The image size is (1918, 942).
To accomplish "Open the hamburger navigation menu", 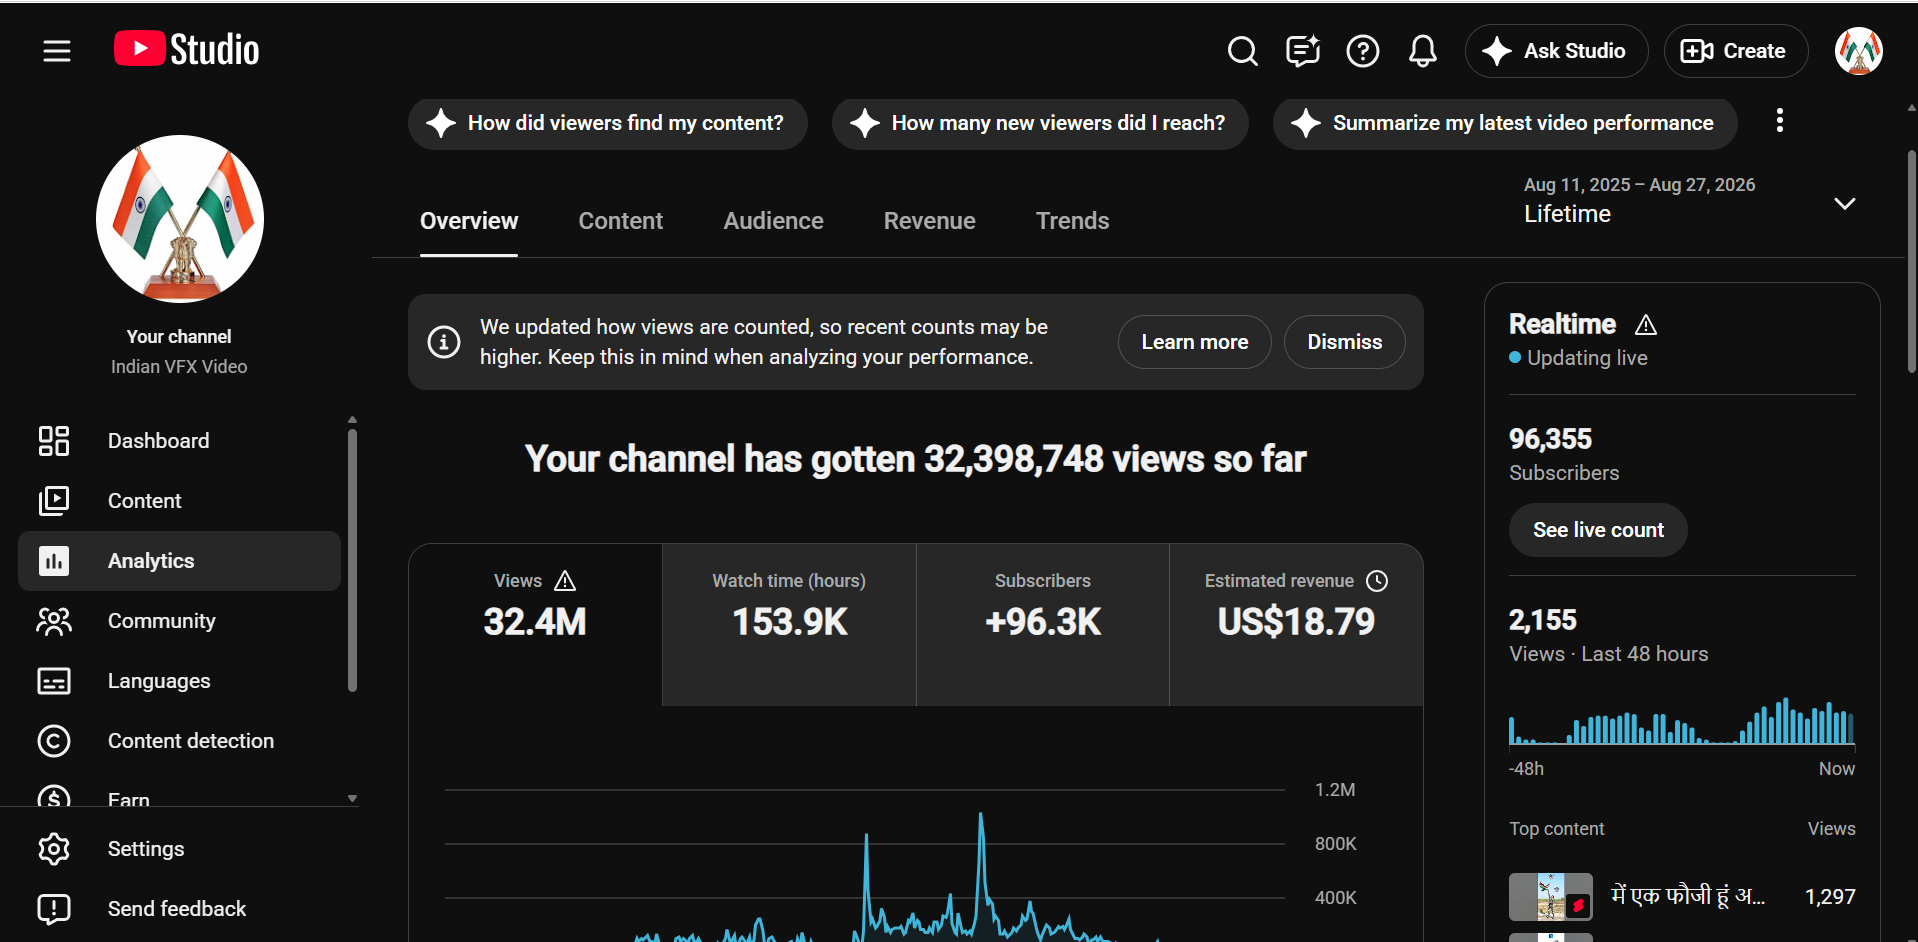I will 57,51.
